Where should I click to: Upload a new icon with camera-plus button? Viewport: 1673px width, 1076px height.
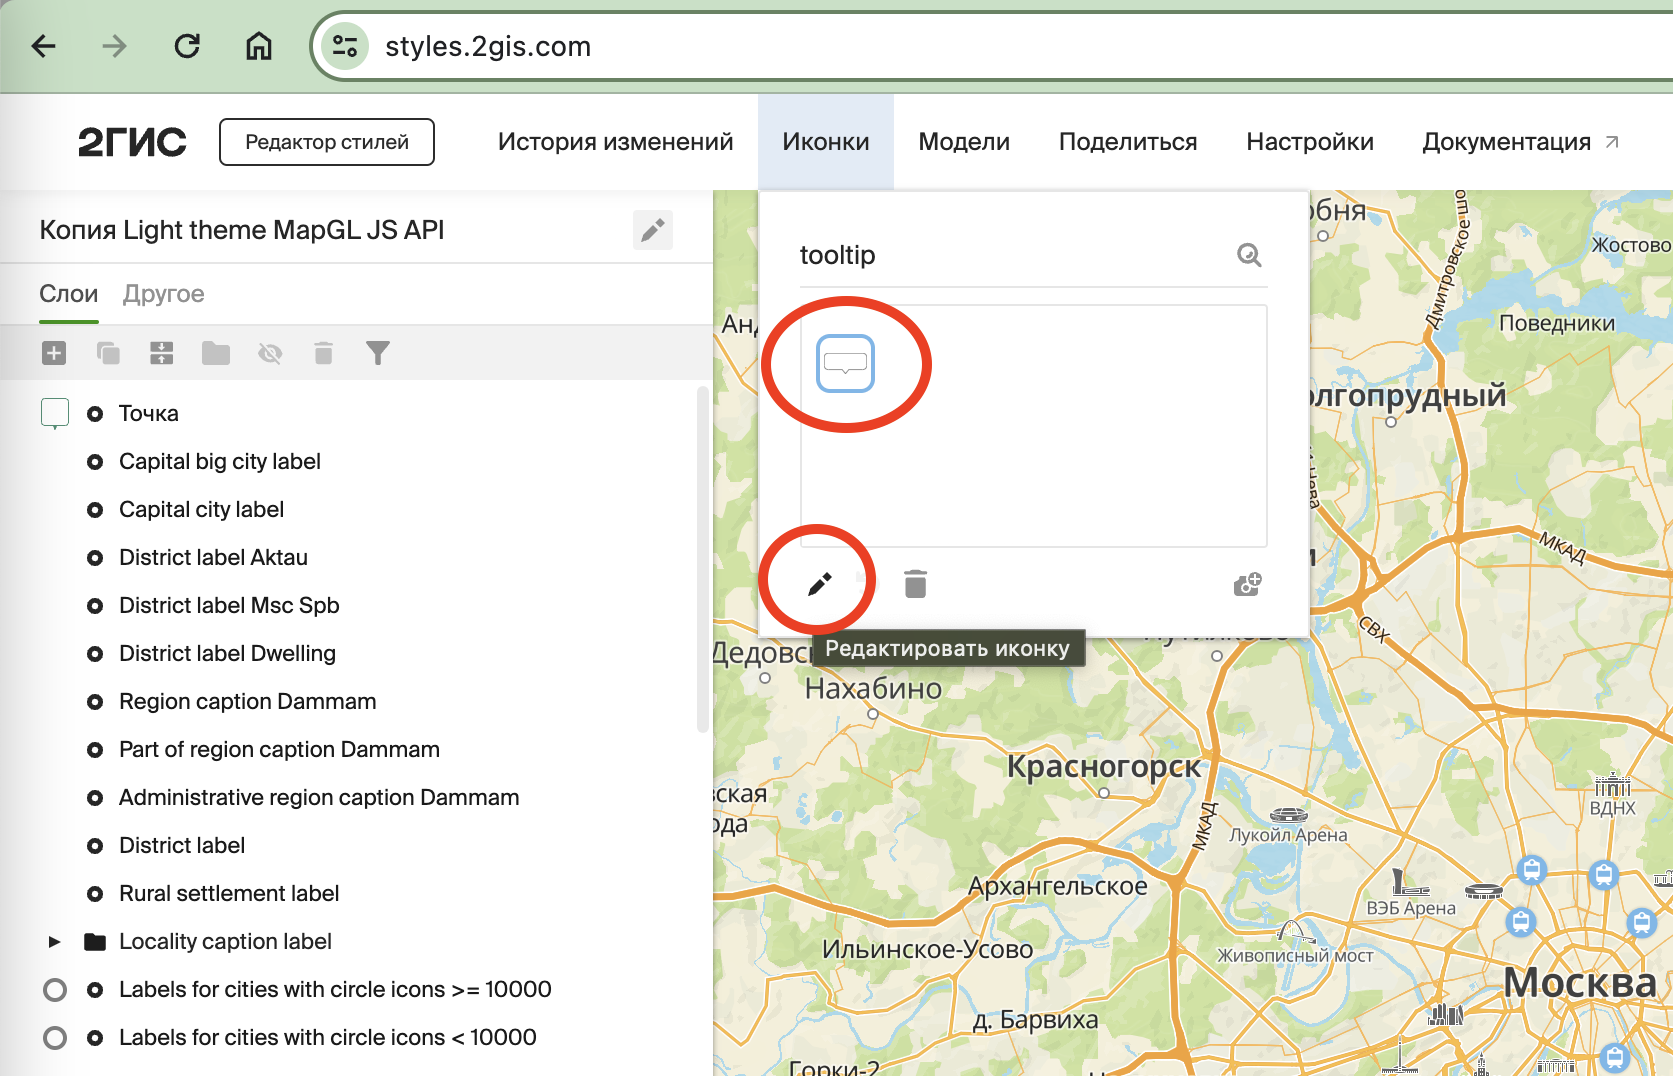pos(1248,584)
